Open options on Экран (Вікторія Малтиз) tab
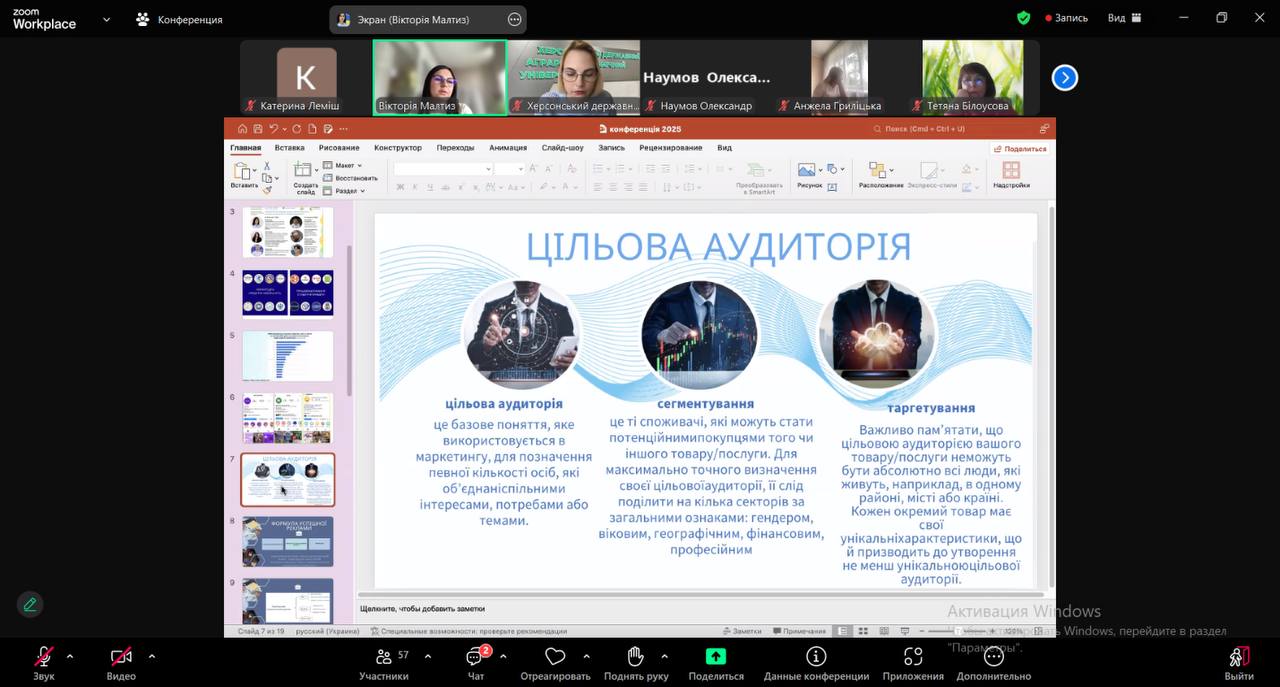The height and width of the screenshot is (687, 1280). coord(514,19)
